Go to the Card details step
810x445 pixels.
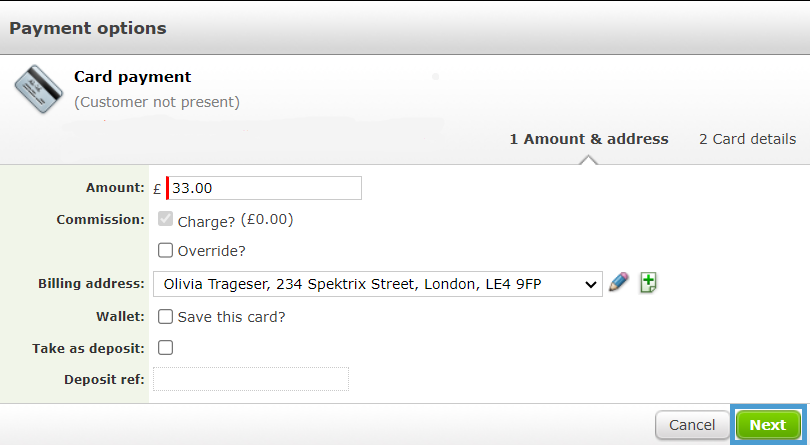(747, 139)
